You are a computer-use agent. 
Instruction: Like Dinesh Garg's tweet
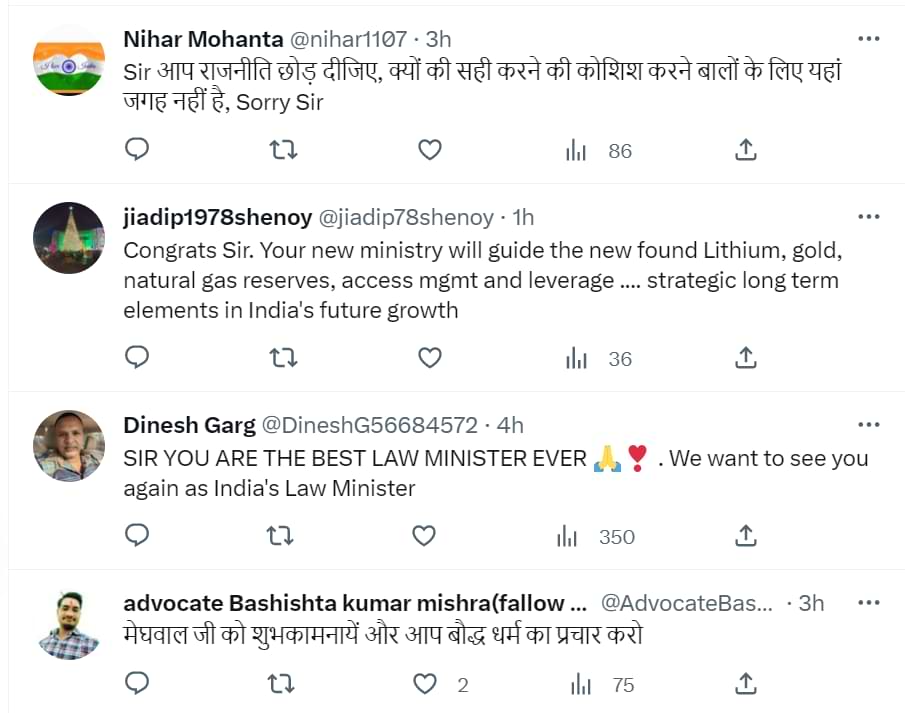coord(424,536)
